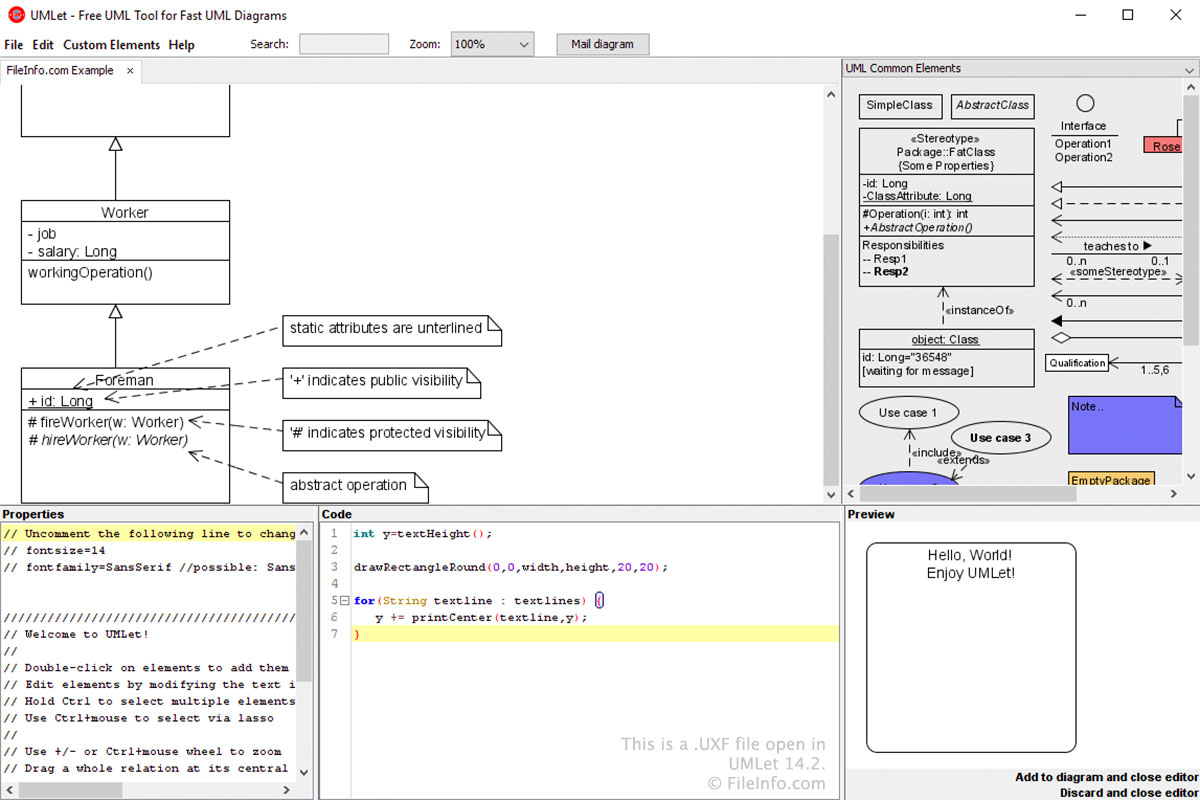Select the Use case 1 ellipse
The height and width of the screenshot is (800, 1200).
pos(908,413)
